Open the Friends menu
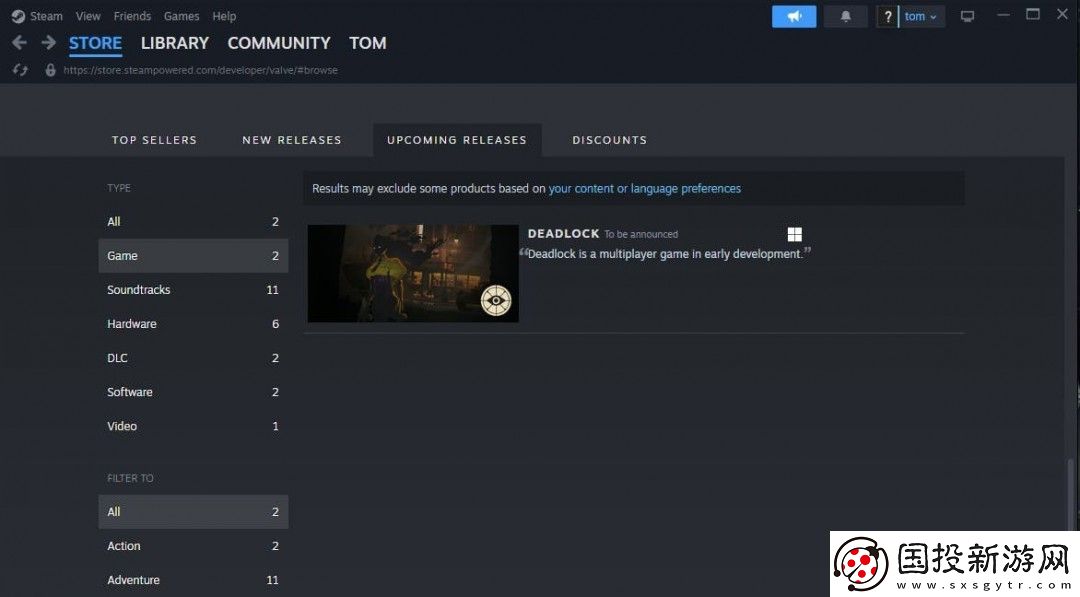Image resolution: width=1080 pixels, height=597 pixels. [x=132, y=16]
